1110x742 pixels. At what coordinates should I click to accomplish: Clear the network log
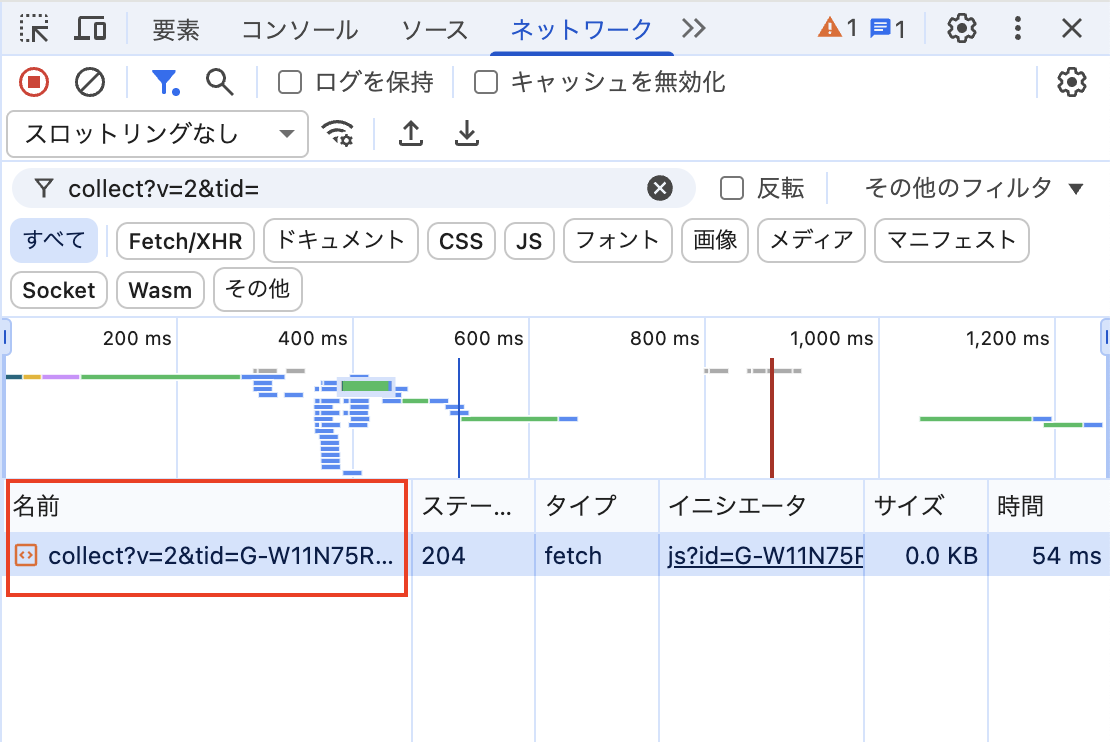coord(90,82)
